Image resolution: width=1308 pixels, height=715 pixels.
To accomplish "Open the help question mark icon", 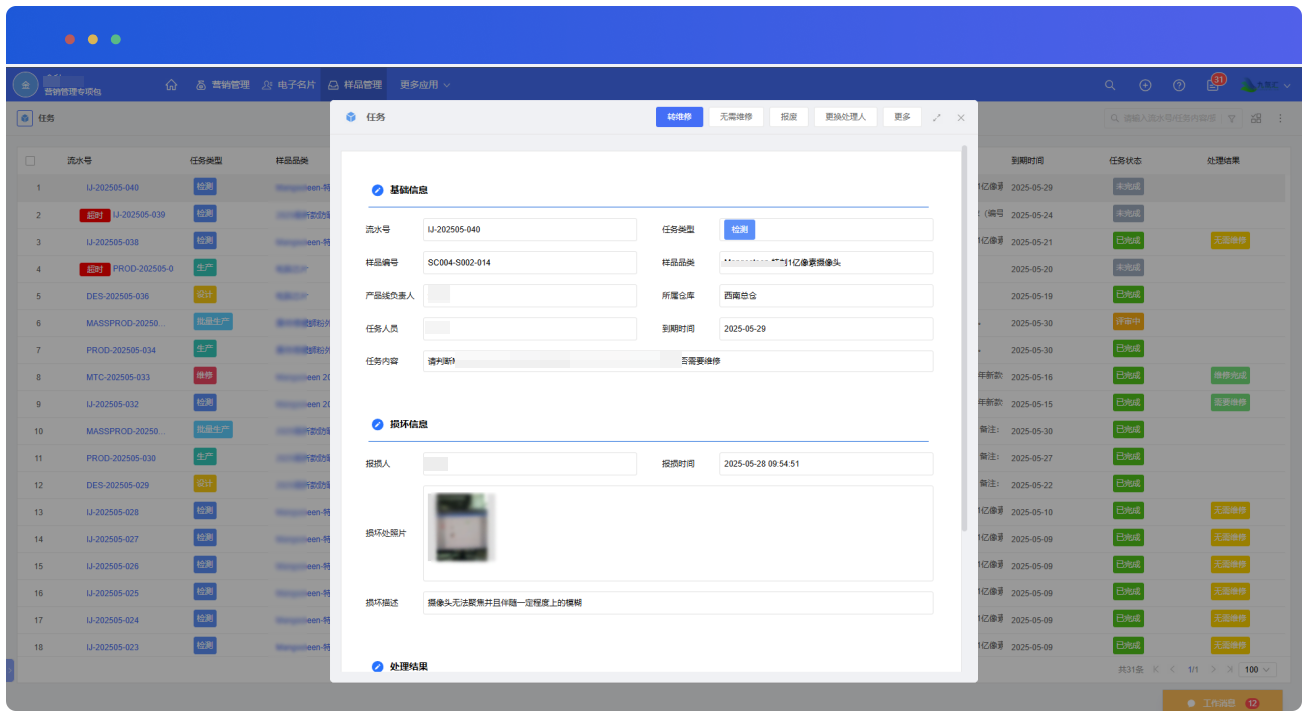I will coord(1179,85).
